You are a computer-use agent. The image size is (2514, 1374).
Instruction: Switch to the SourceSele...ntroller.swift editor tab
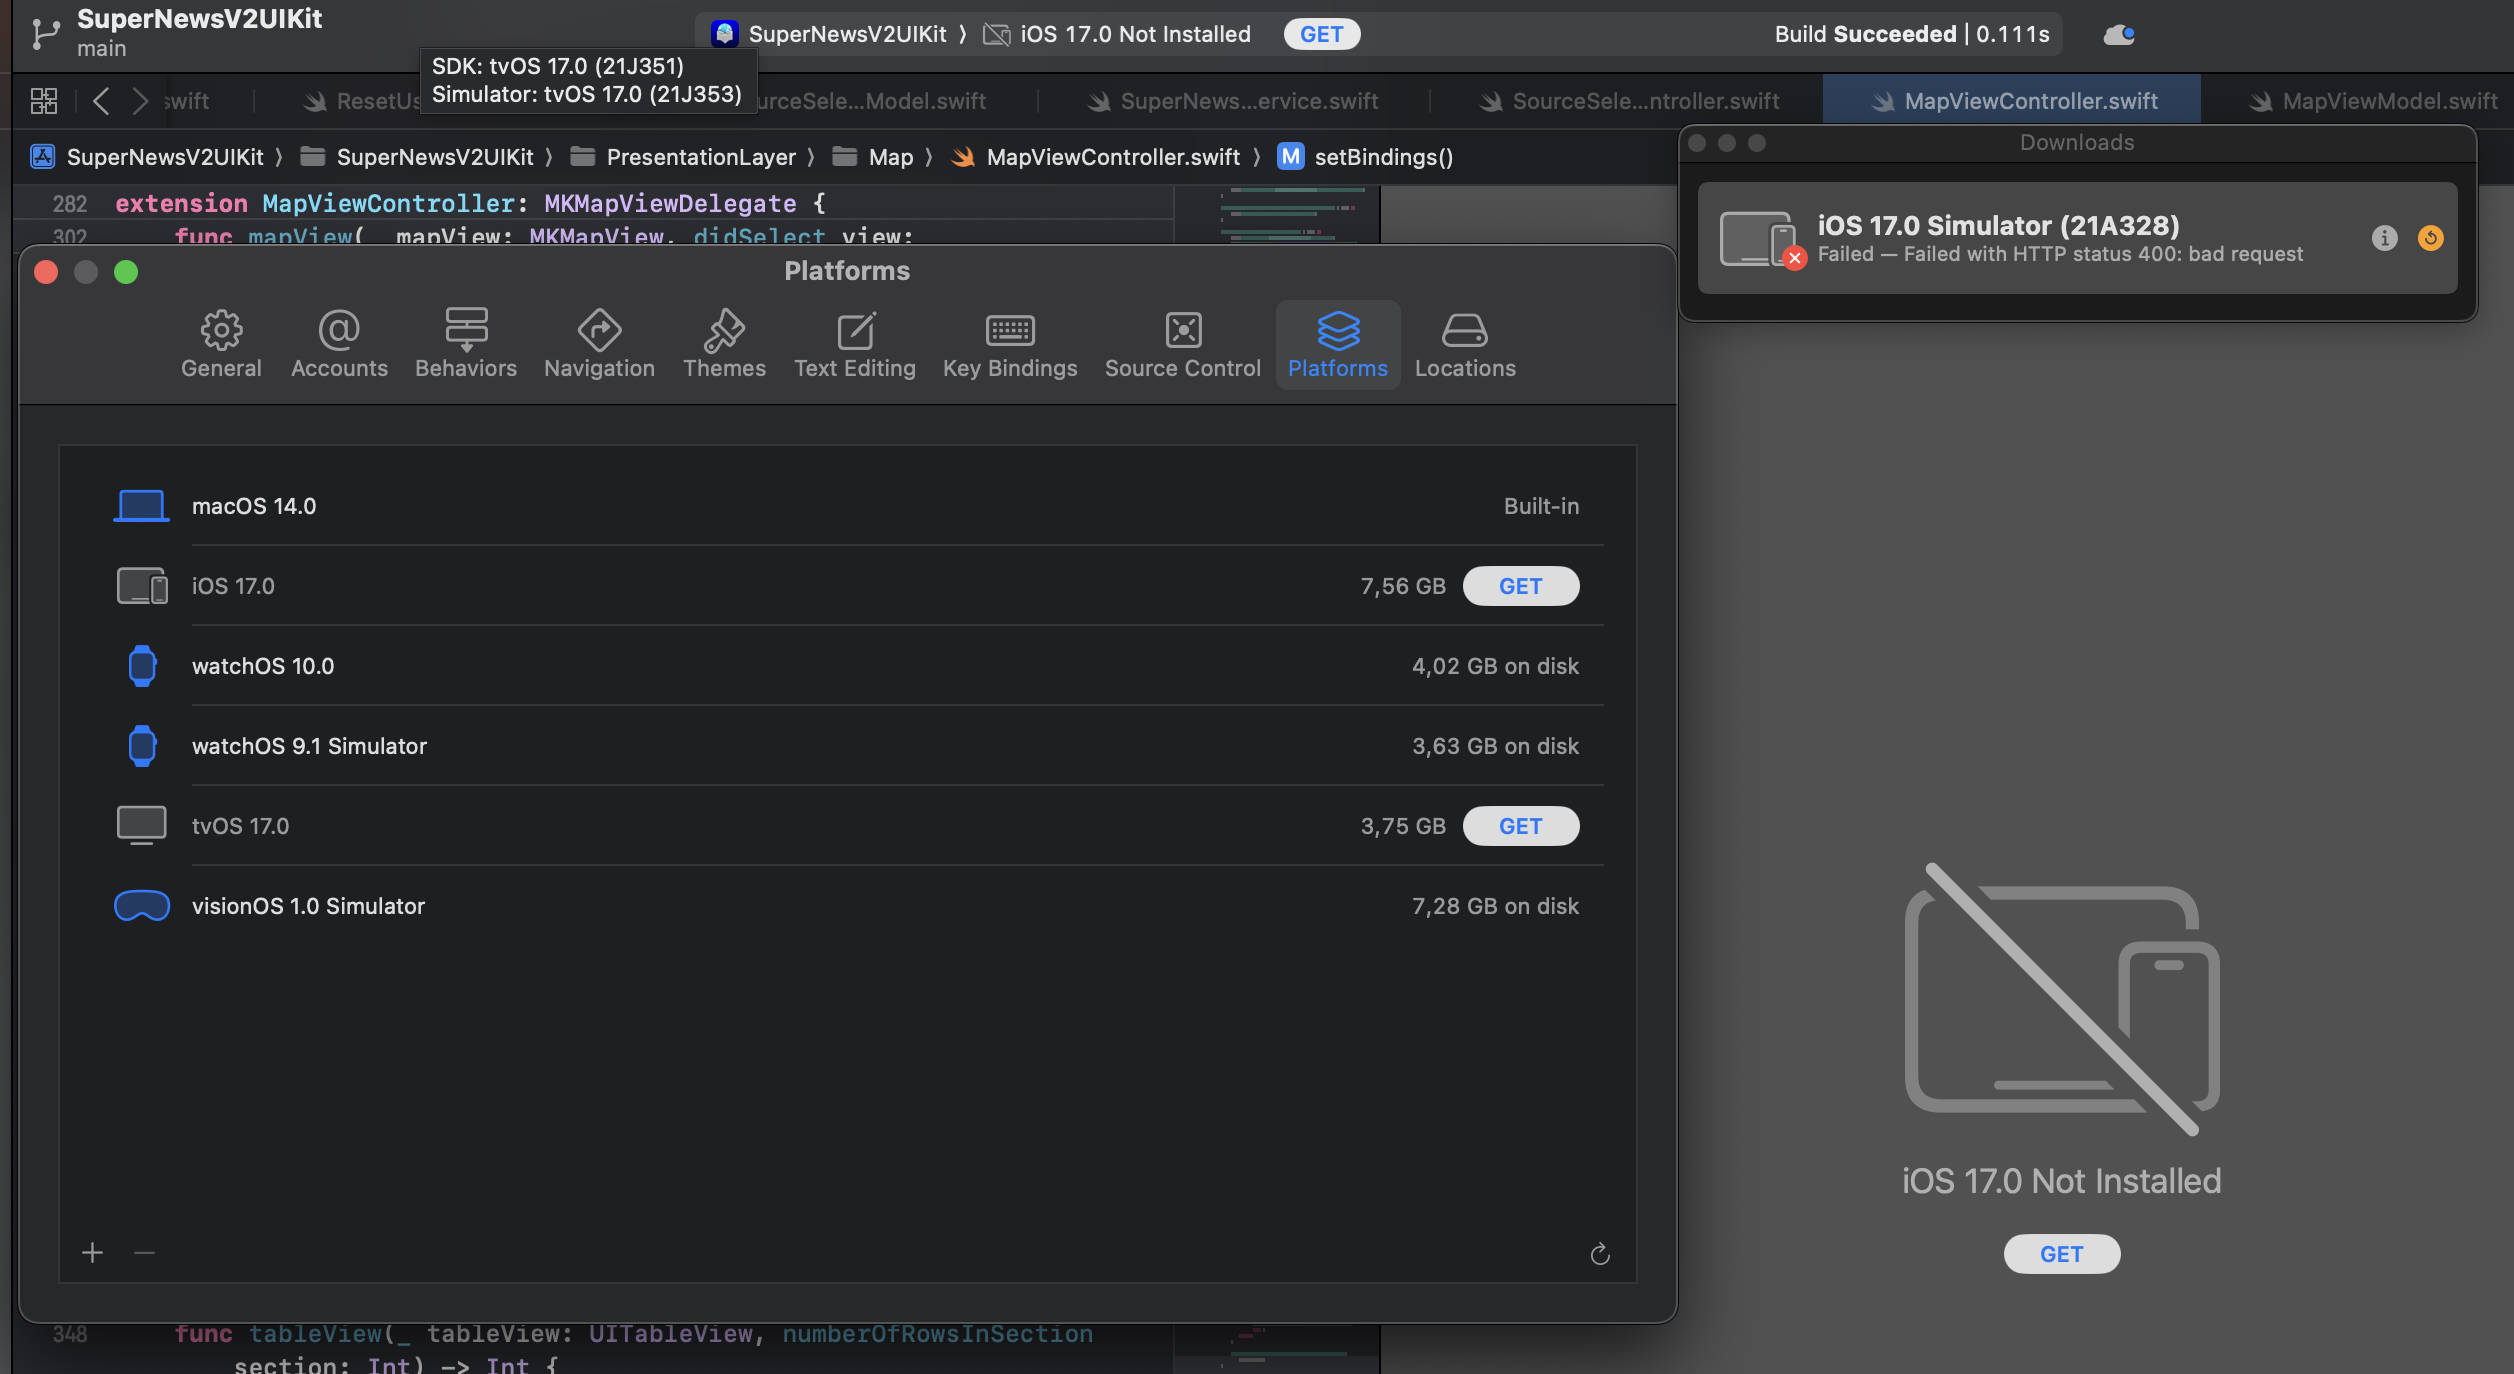1628,101
